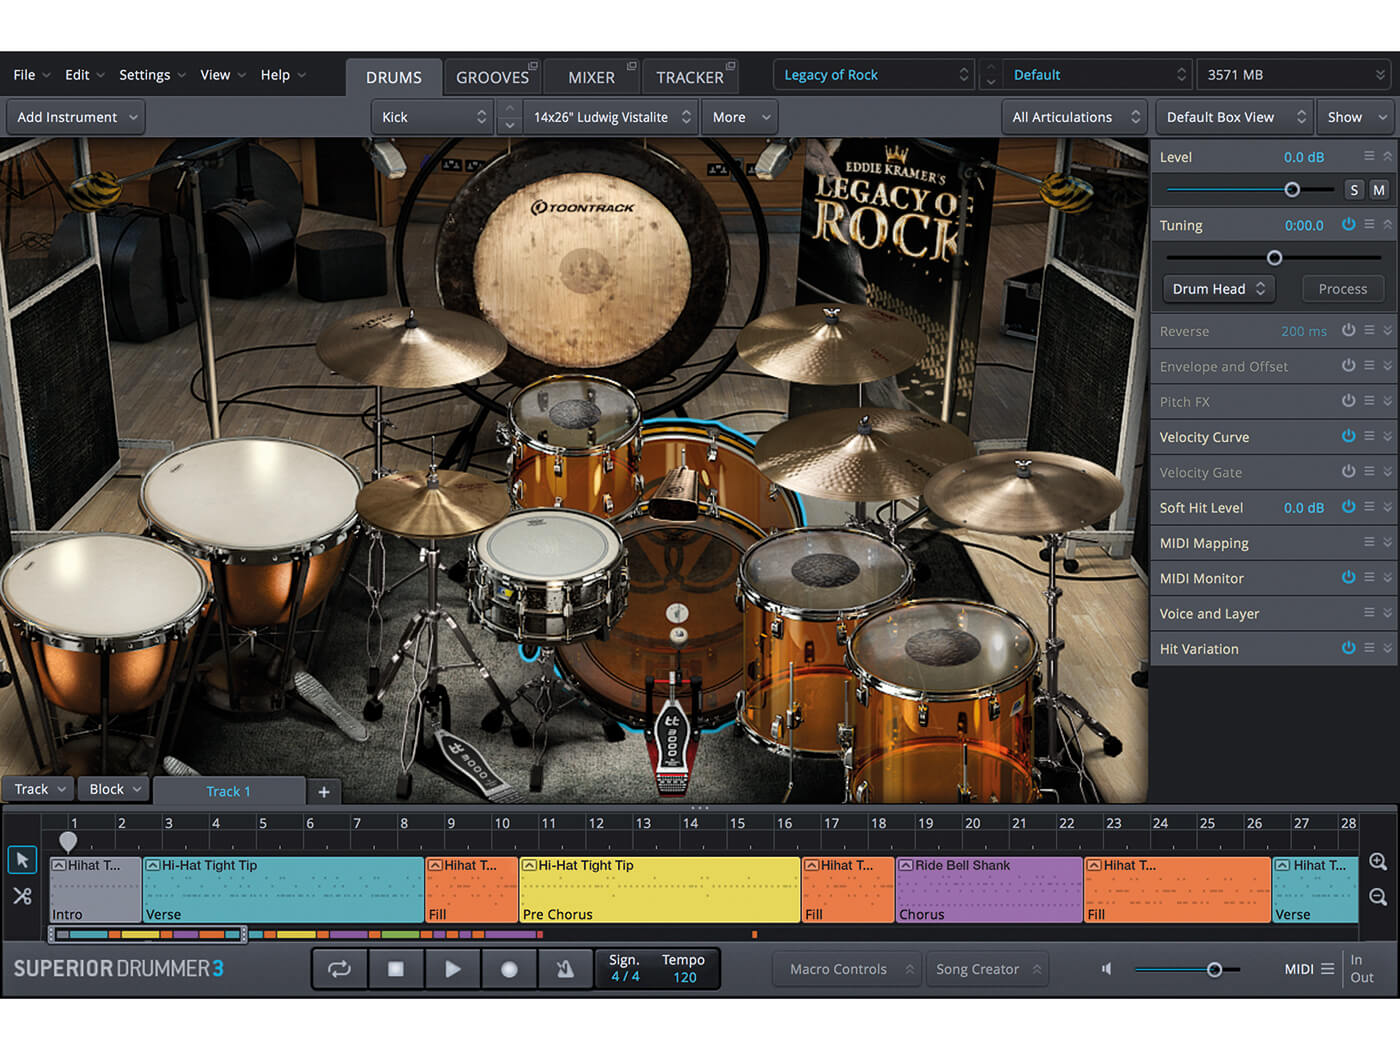Enable the Reverse effect power button
The height and width of the screenshot is (1050, 1400).
pyautogui.click(x=1348, y=330)
